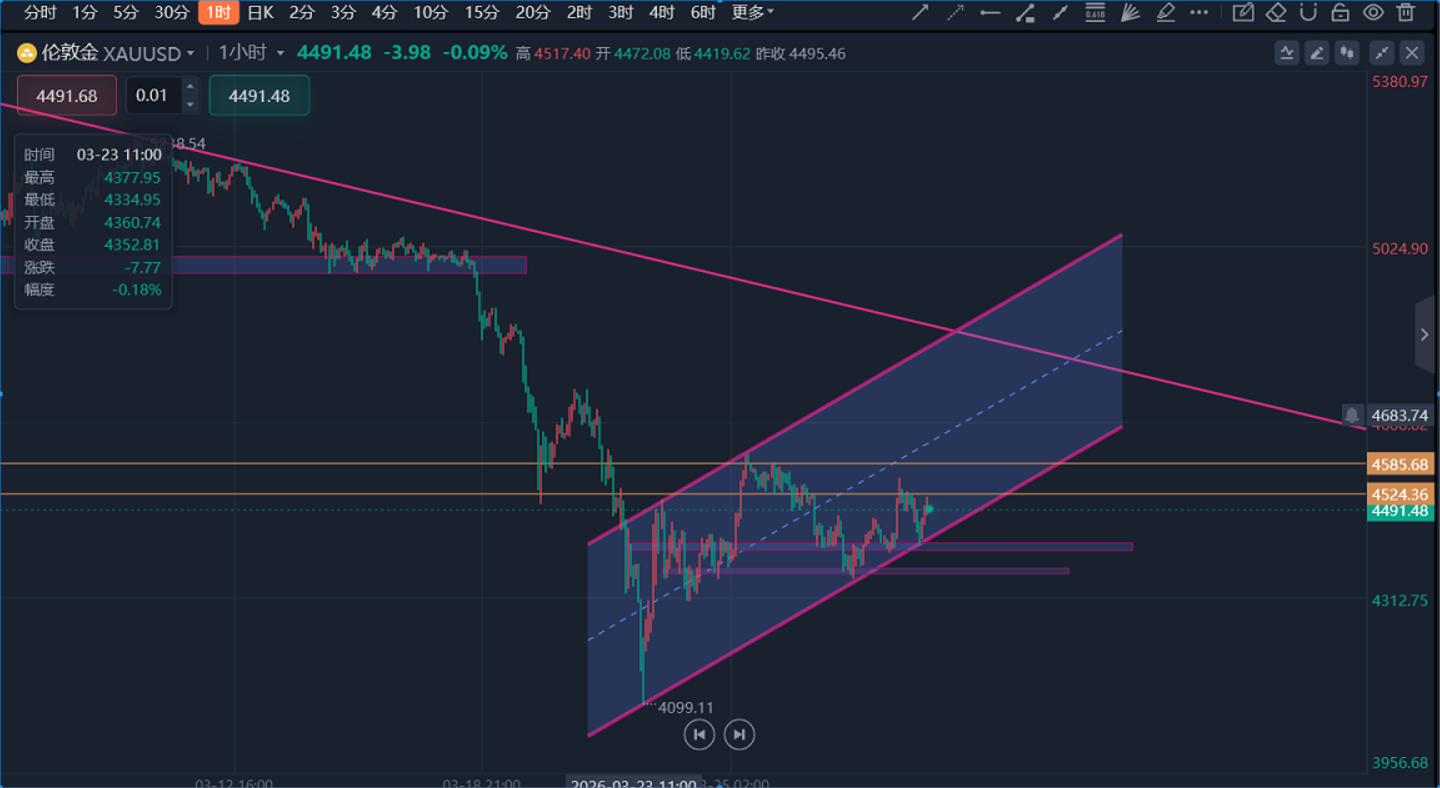Toggle drawing visibility with the eye icon

(x=1374, y=13)
